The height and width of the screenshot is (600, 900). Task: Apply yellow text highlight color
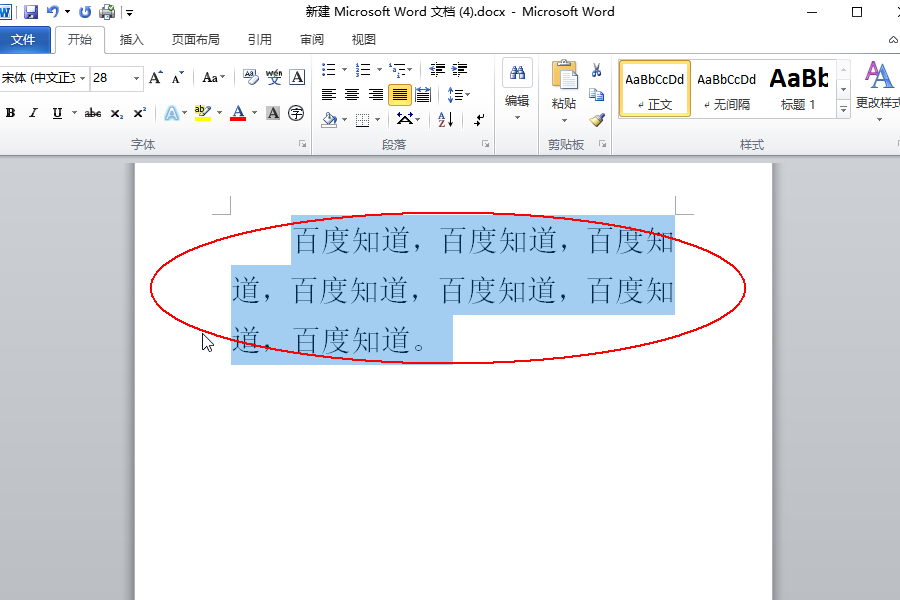coord(202,113)
